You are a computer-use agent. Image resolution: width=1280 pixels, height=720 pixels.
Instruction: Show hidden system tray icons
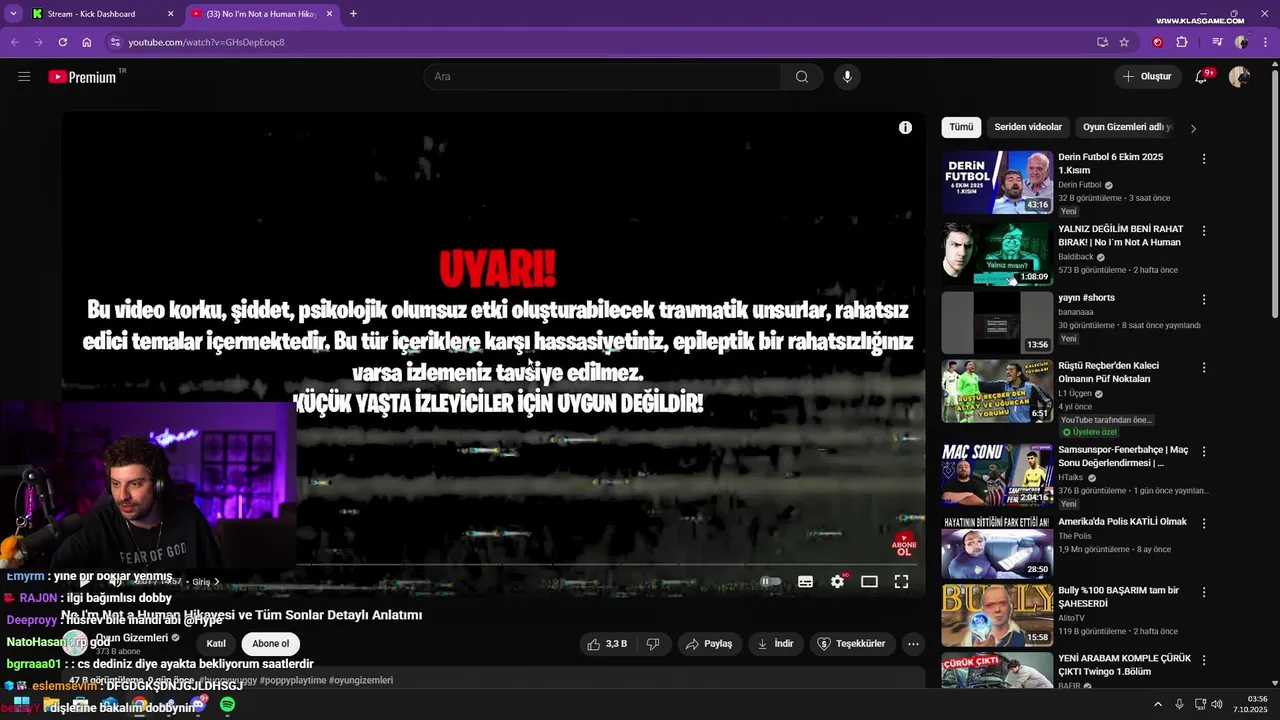tap(1158, 704)
